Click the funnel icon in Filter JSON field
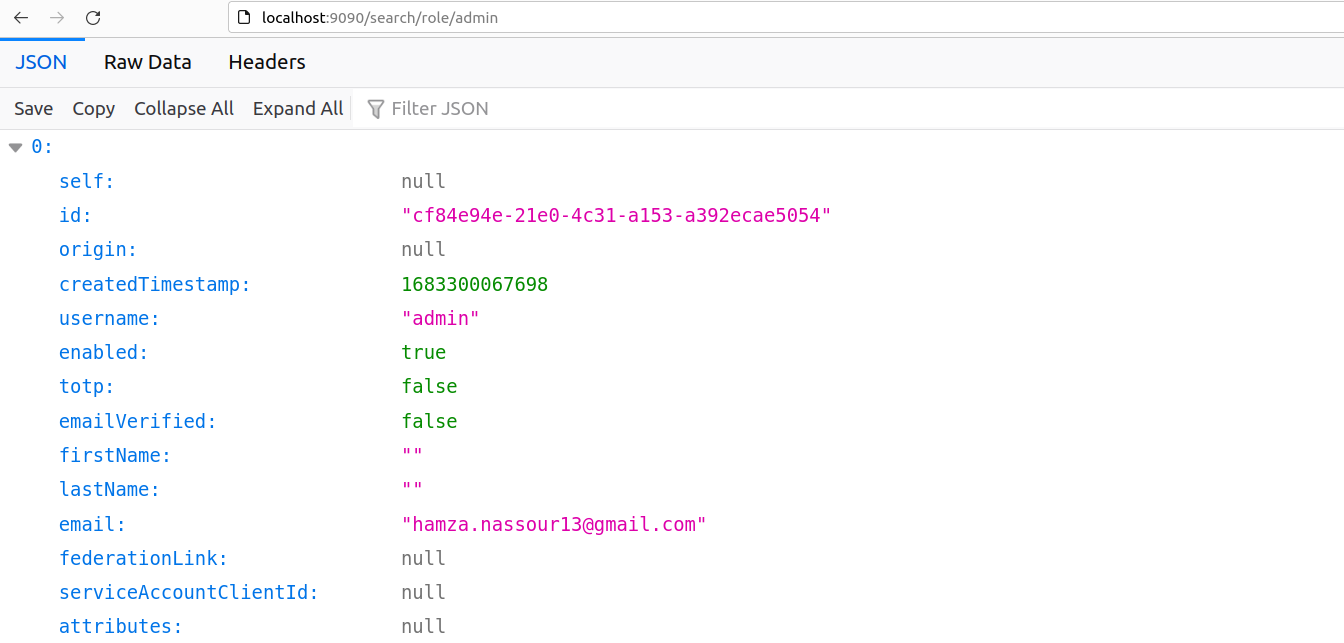The image size is (1344, 643). pyautogui.click(x=375, y=108)
